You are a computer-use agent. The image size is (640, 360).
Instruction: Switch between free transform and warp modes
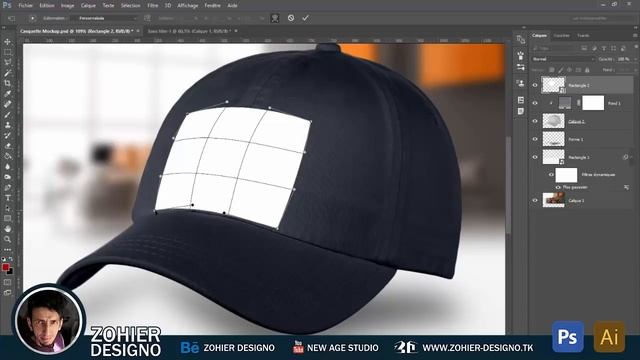coord(275,18)
